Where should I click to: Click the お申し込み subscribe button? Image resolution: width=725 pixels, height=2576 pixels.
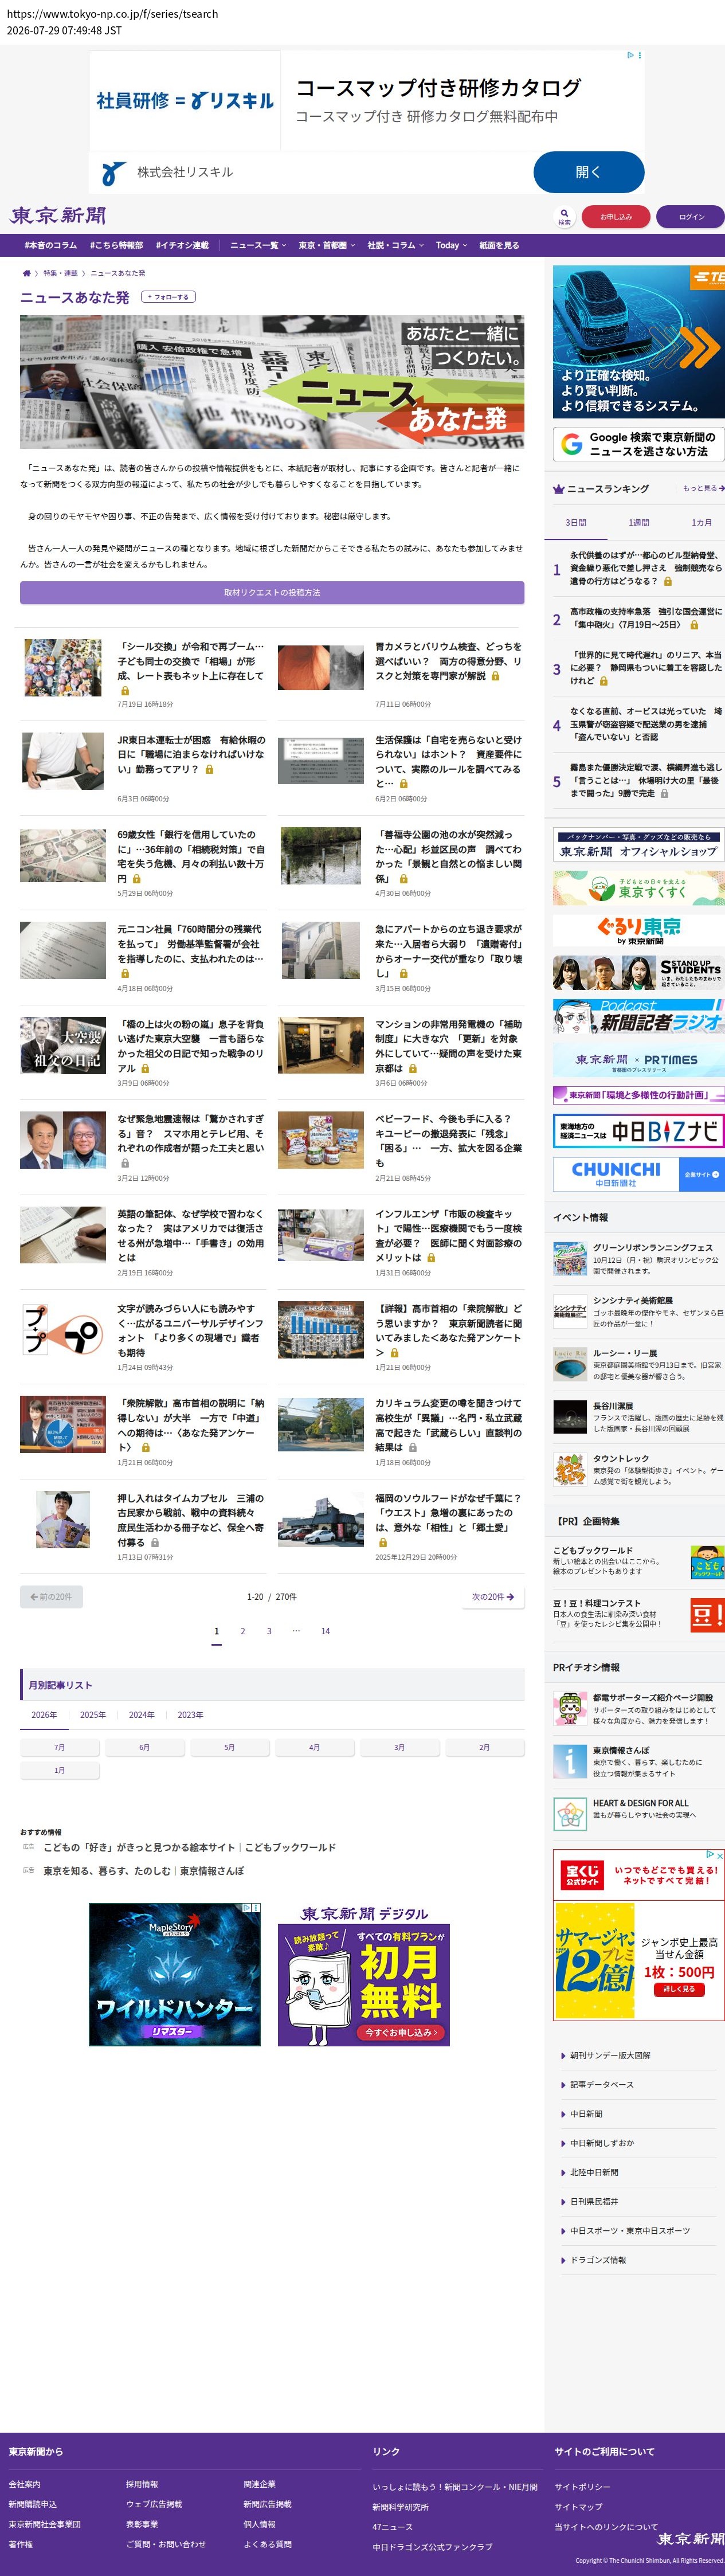tap(616, 216)
